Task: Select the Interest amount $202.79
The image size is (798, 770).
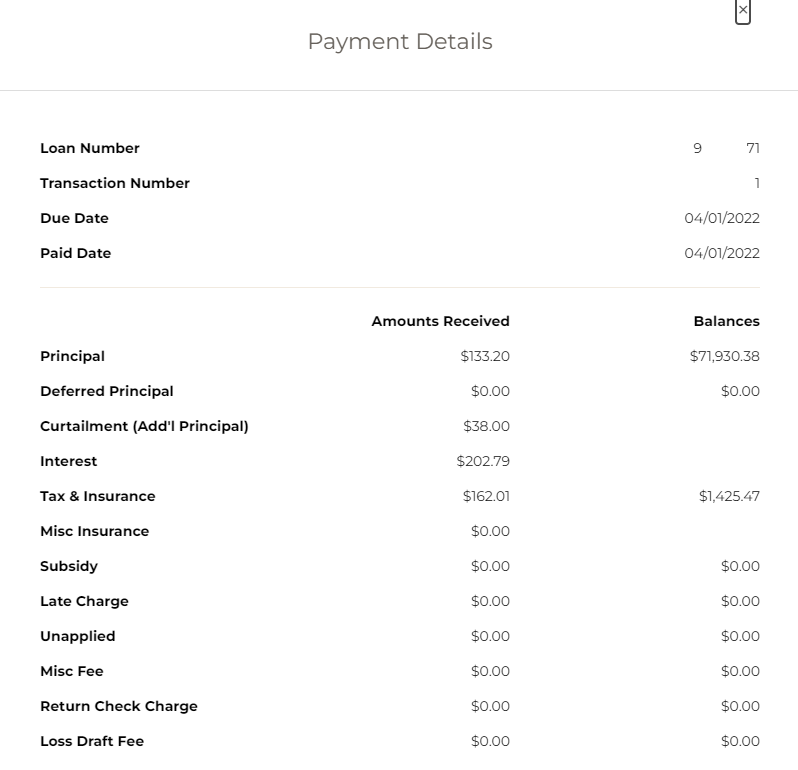Action: coord(483,461)
